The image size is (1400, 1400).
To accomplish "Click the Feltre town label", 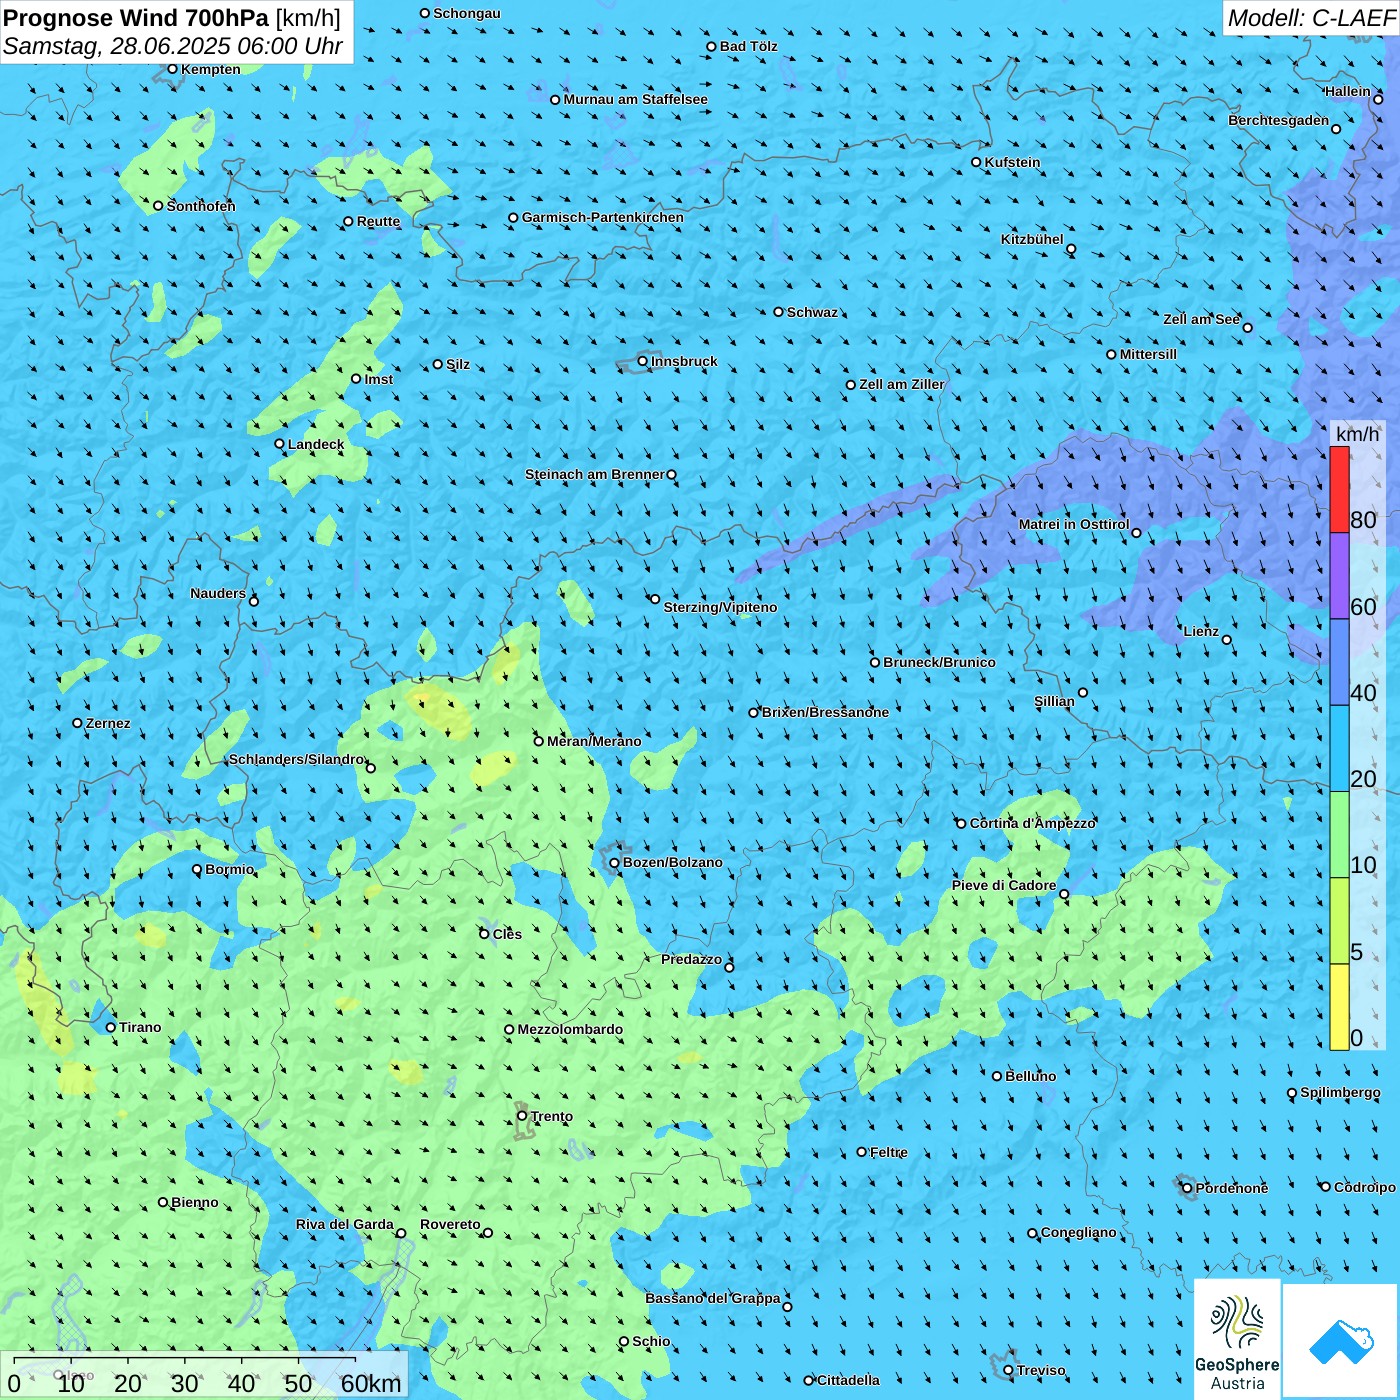I will tap(889, 1153).
